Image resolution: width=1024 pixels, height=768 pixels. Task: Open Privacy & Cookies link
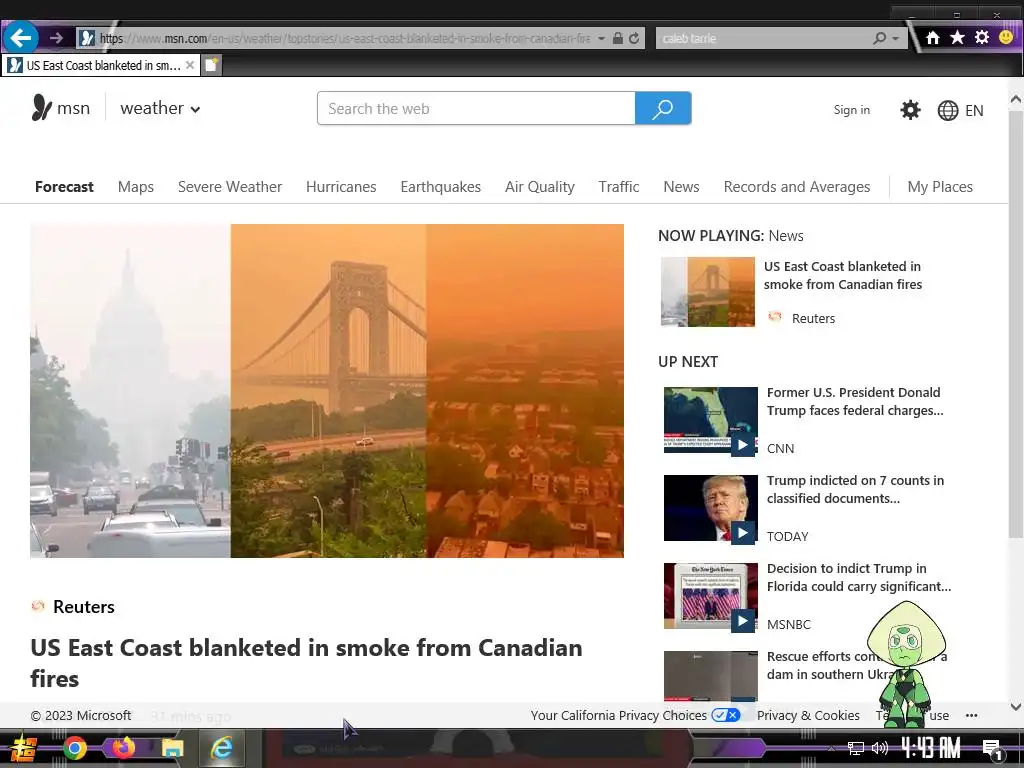point(808,715)
